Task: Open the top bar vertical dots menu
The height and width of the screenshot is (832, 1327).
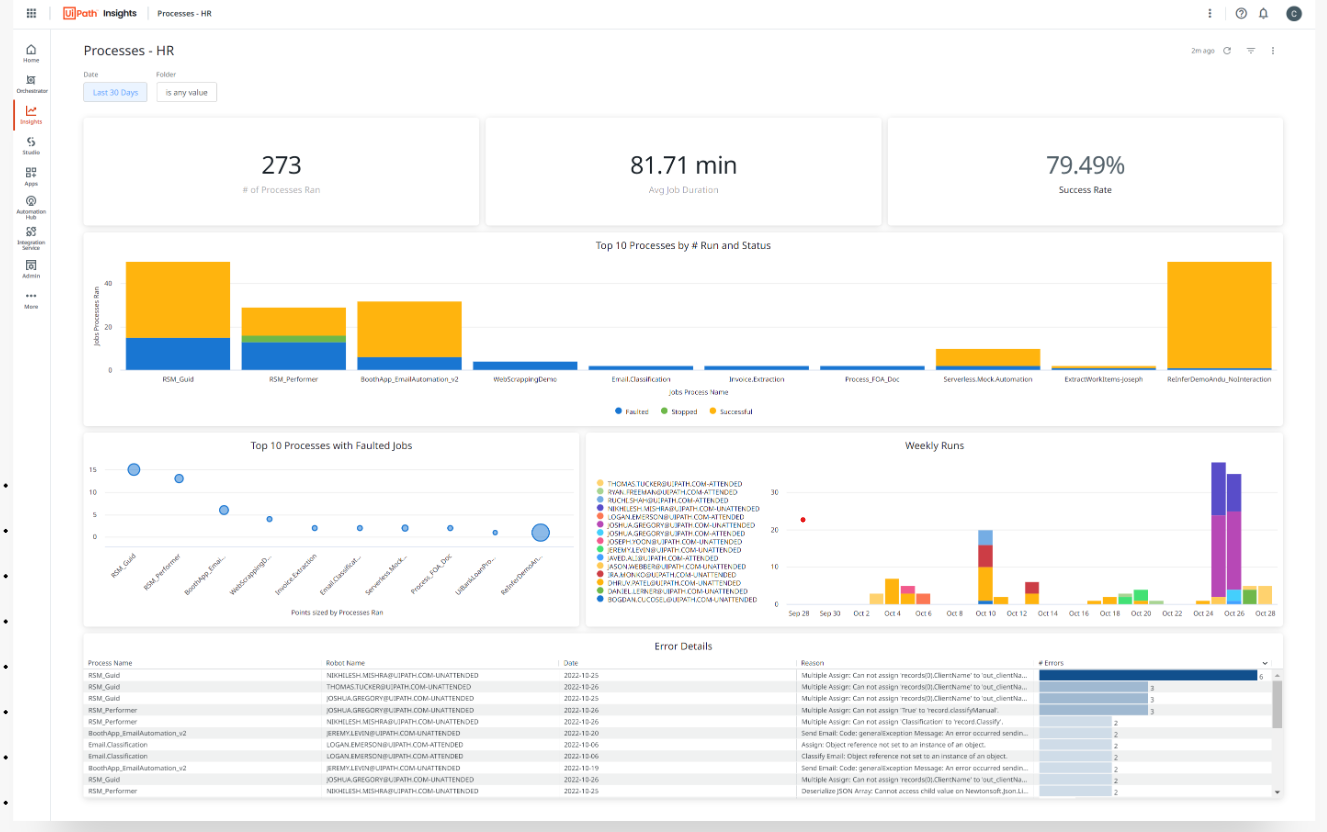Action: click(1210, 13)
